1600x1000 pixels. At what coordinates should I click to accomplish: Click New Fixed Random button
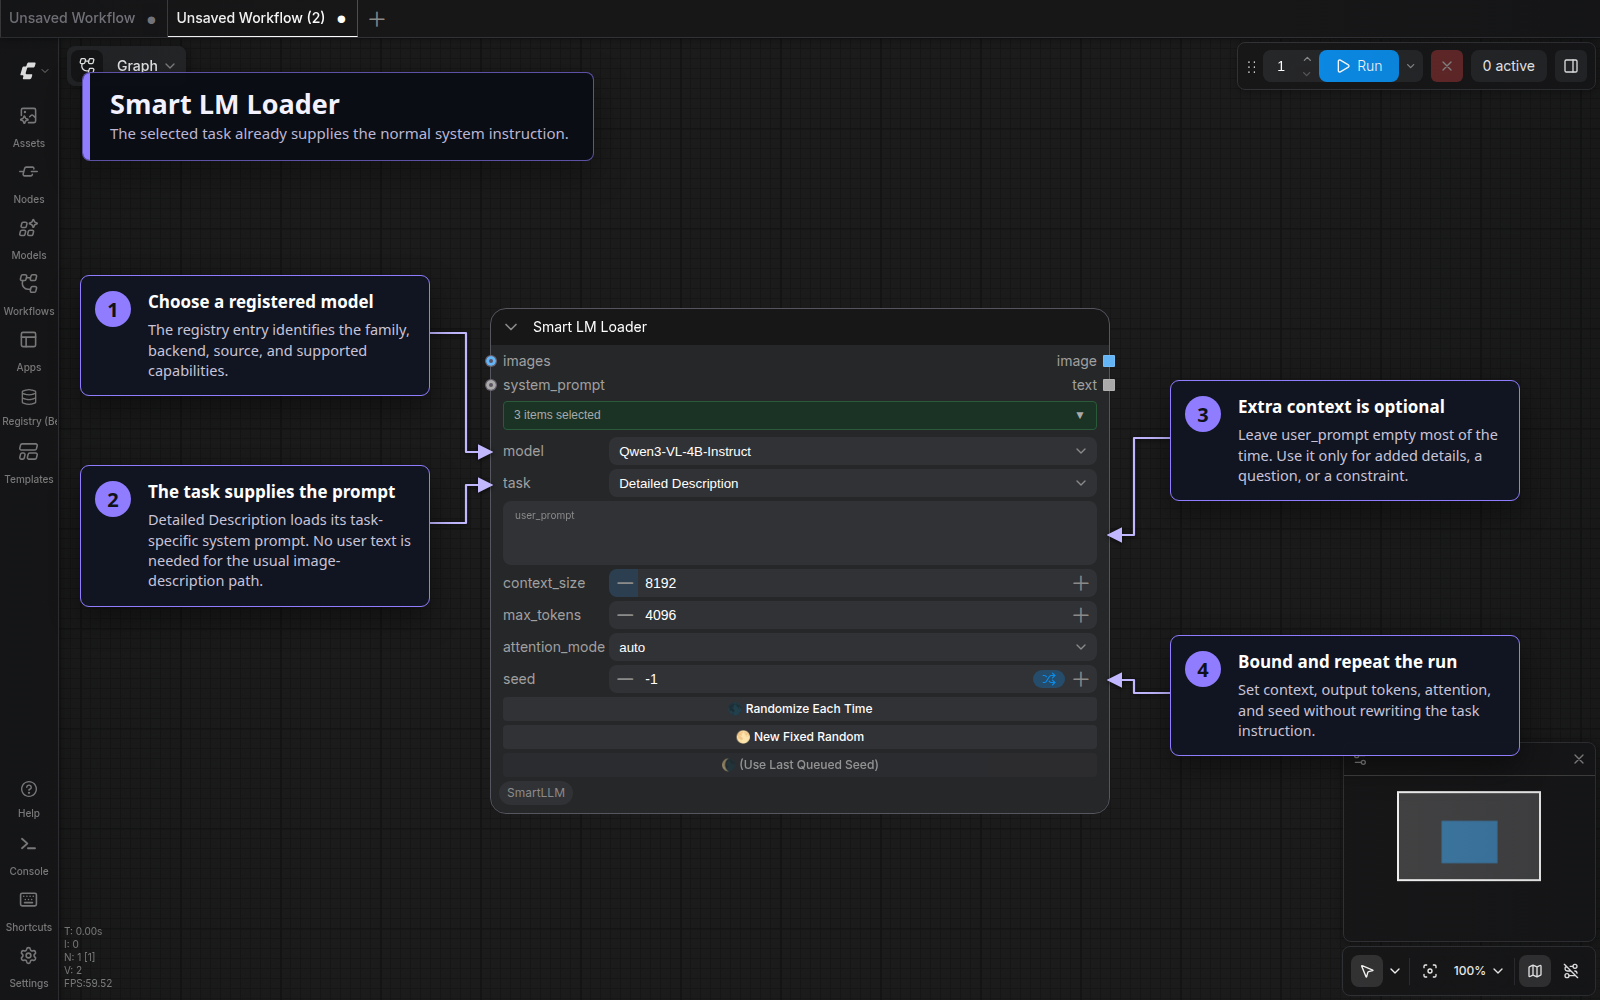[x=800, y=737]
